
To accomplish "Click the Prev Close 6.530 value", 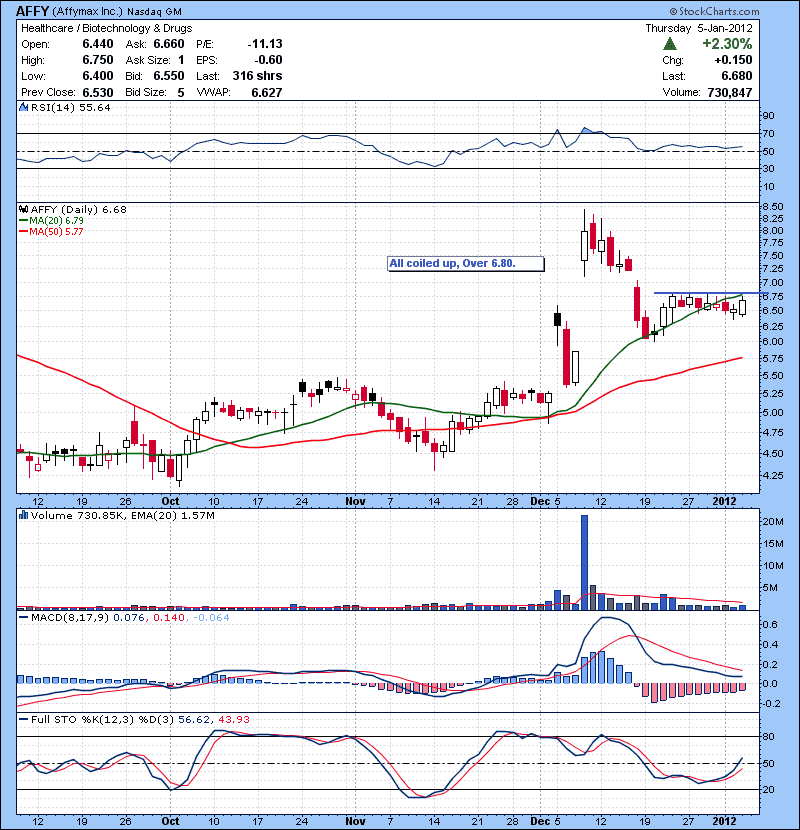I will point(97,93).
